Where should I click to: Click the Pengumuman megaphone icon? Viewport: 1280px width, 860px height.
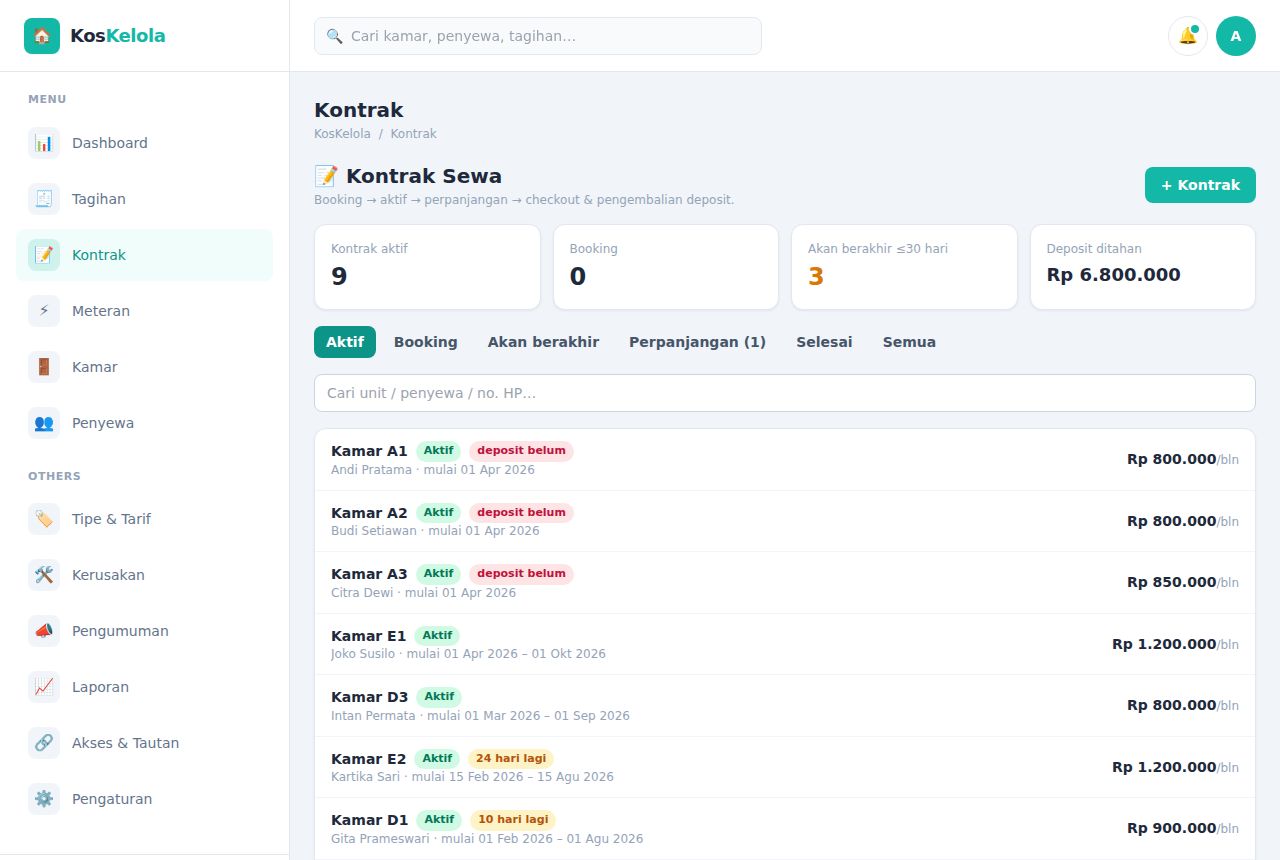click(44, 631)
